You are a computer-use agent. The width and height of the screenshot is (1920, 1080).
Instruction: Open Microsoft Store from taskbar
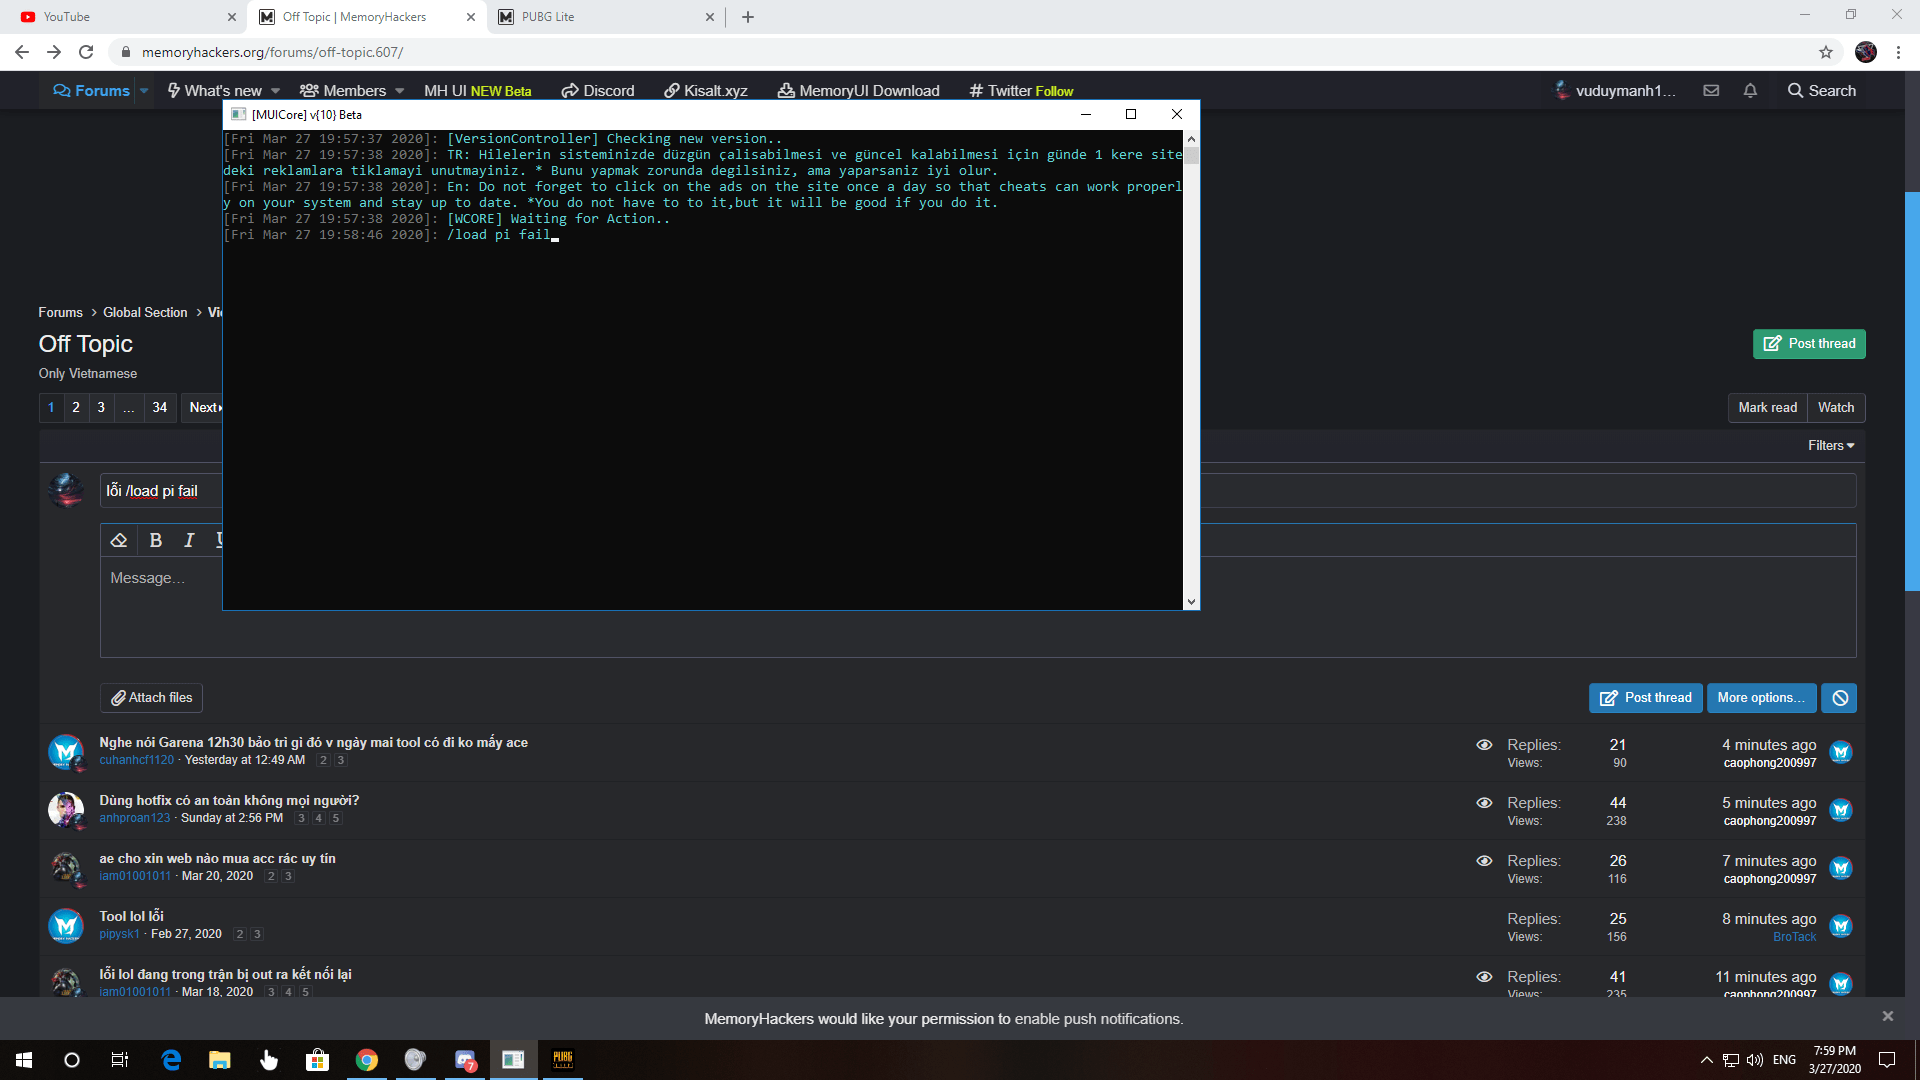317,1060
